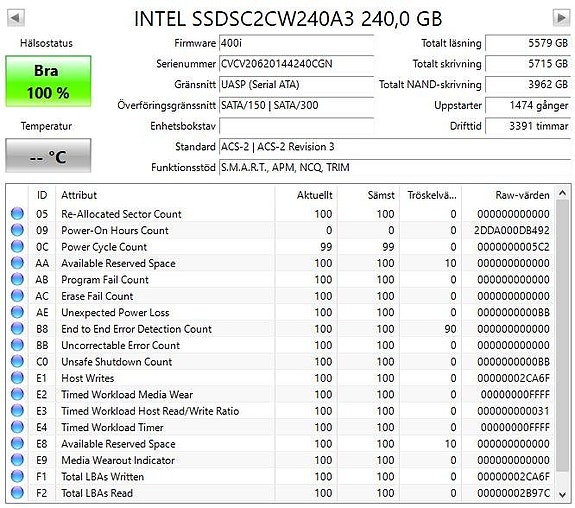Click raw value 00000000031
Screen dimensions: 575x508
tap(513, 411)
